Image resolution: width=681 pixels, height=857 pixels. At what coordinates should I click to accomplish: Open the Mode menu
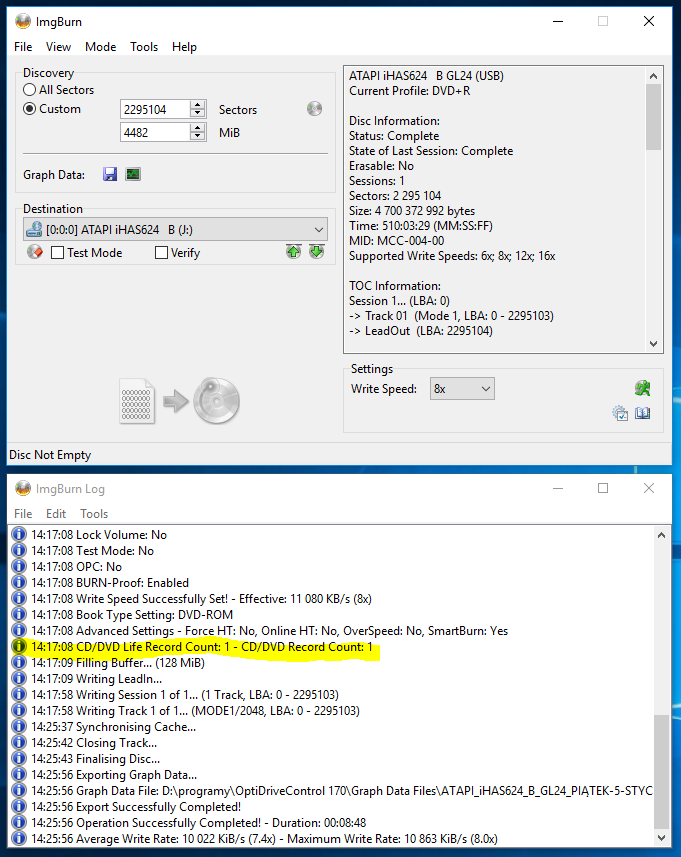pyautogui.click(x=101, y=47)
